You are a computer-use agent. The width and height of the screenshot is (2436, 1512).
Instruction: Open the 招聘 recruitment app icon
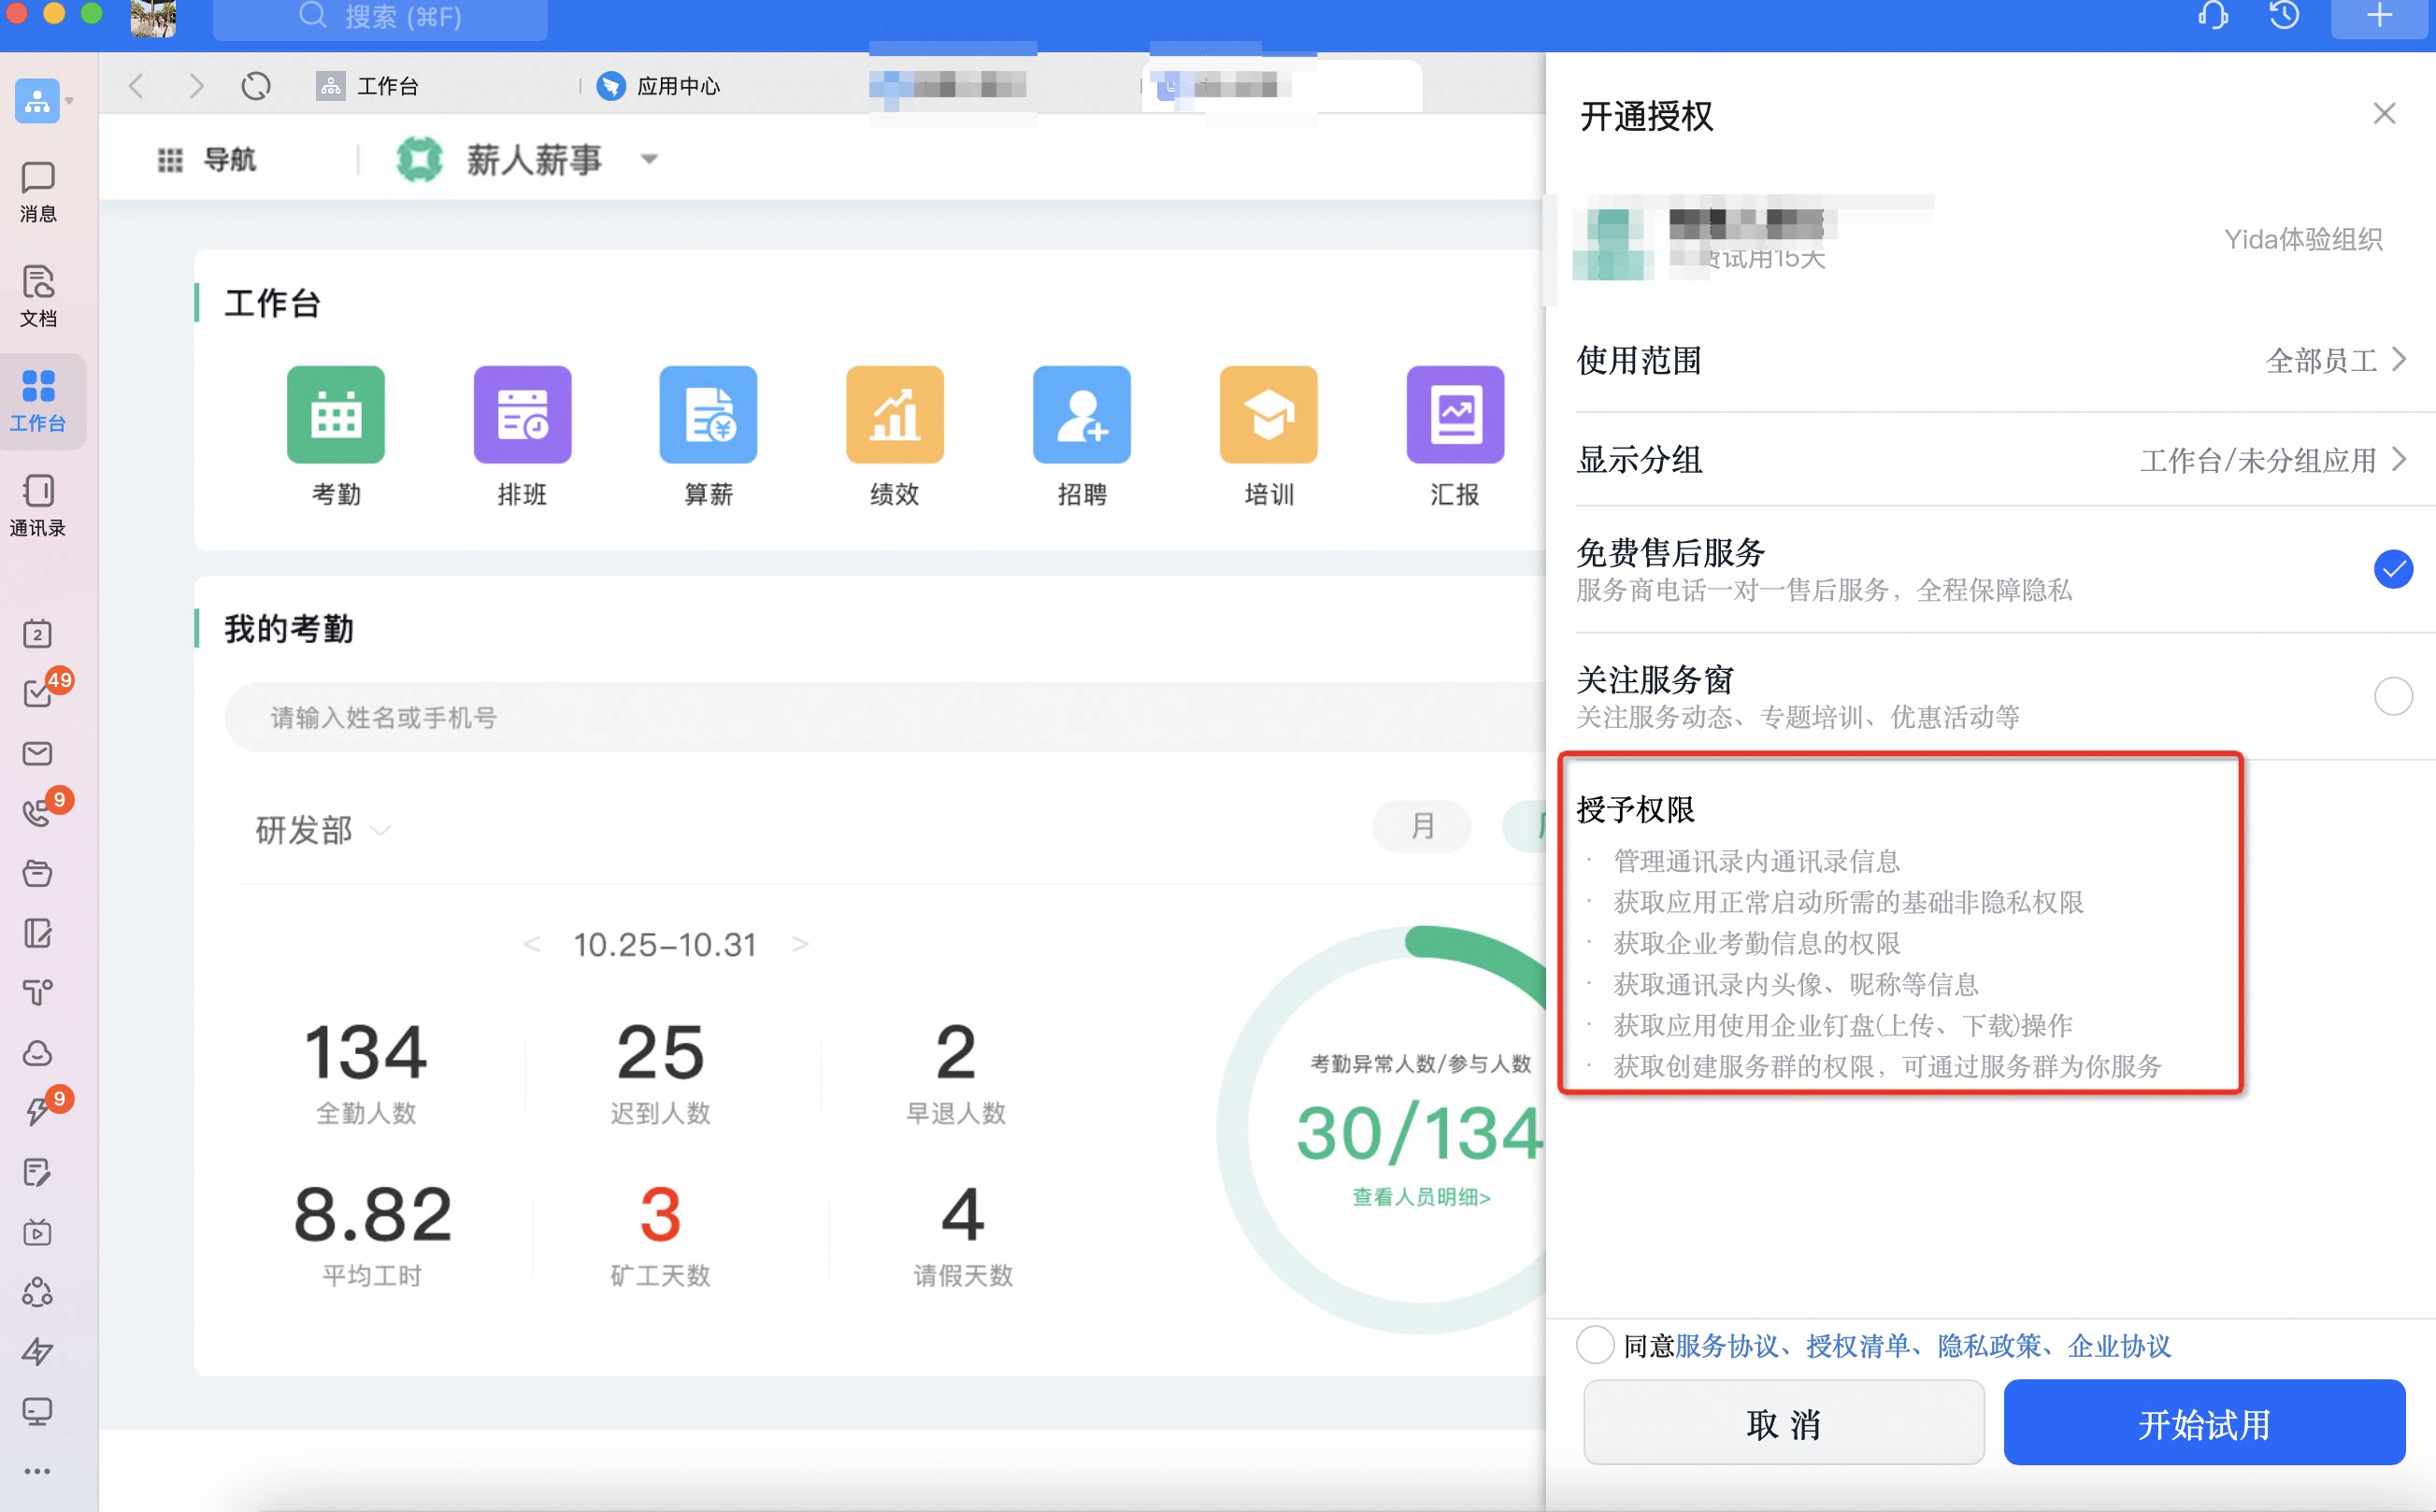click(1081, 414)
